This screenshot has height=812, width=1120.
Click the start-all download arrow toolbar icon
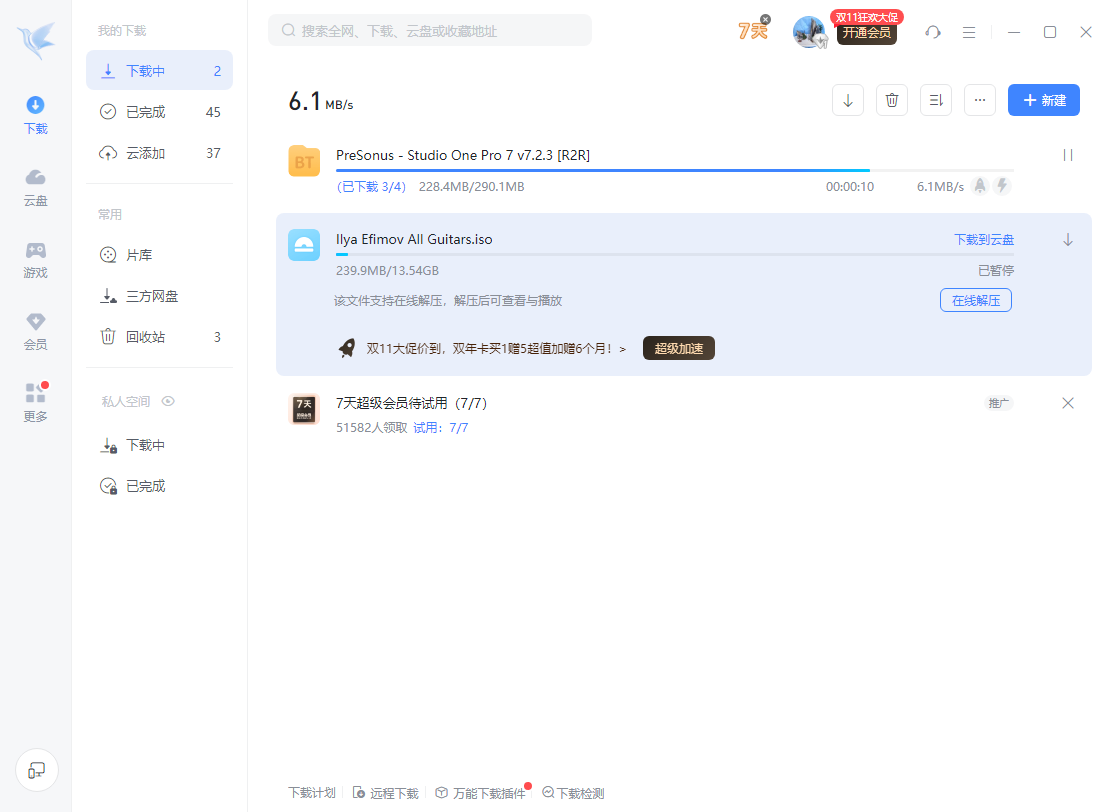(848, 100)
